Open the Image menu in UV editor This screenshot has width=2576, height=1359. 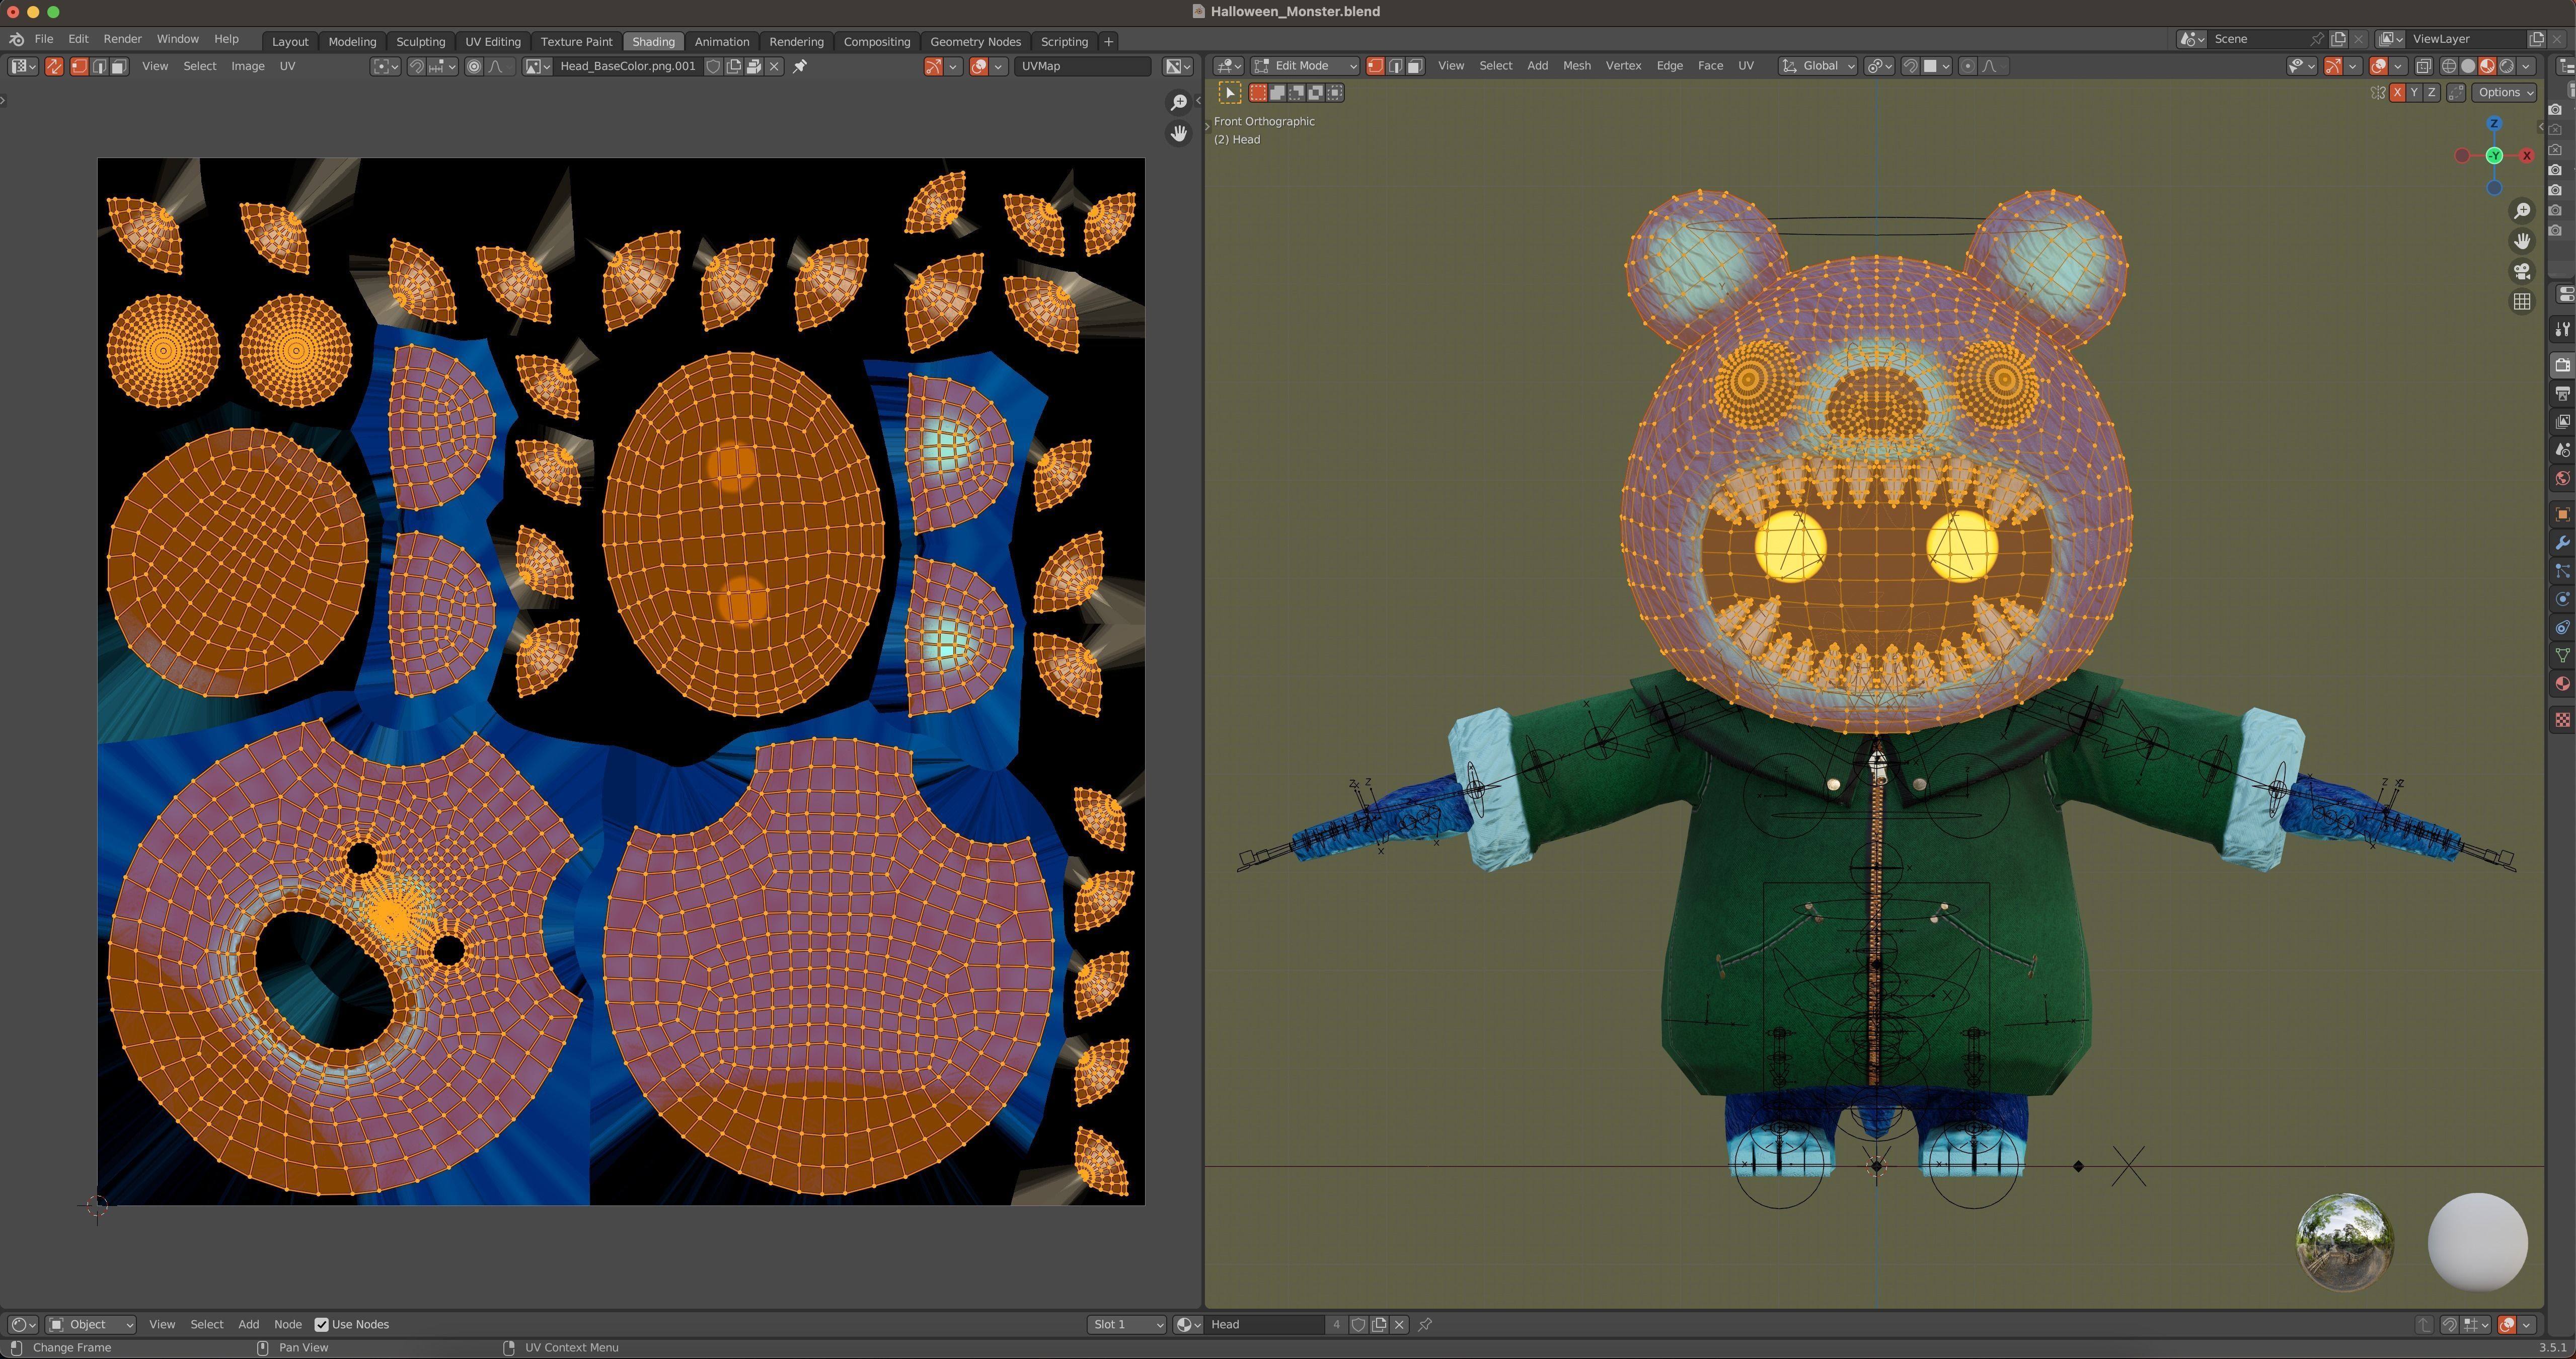(x=248, y=66)
